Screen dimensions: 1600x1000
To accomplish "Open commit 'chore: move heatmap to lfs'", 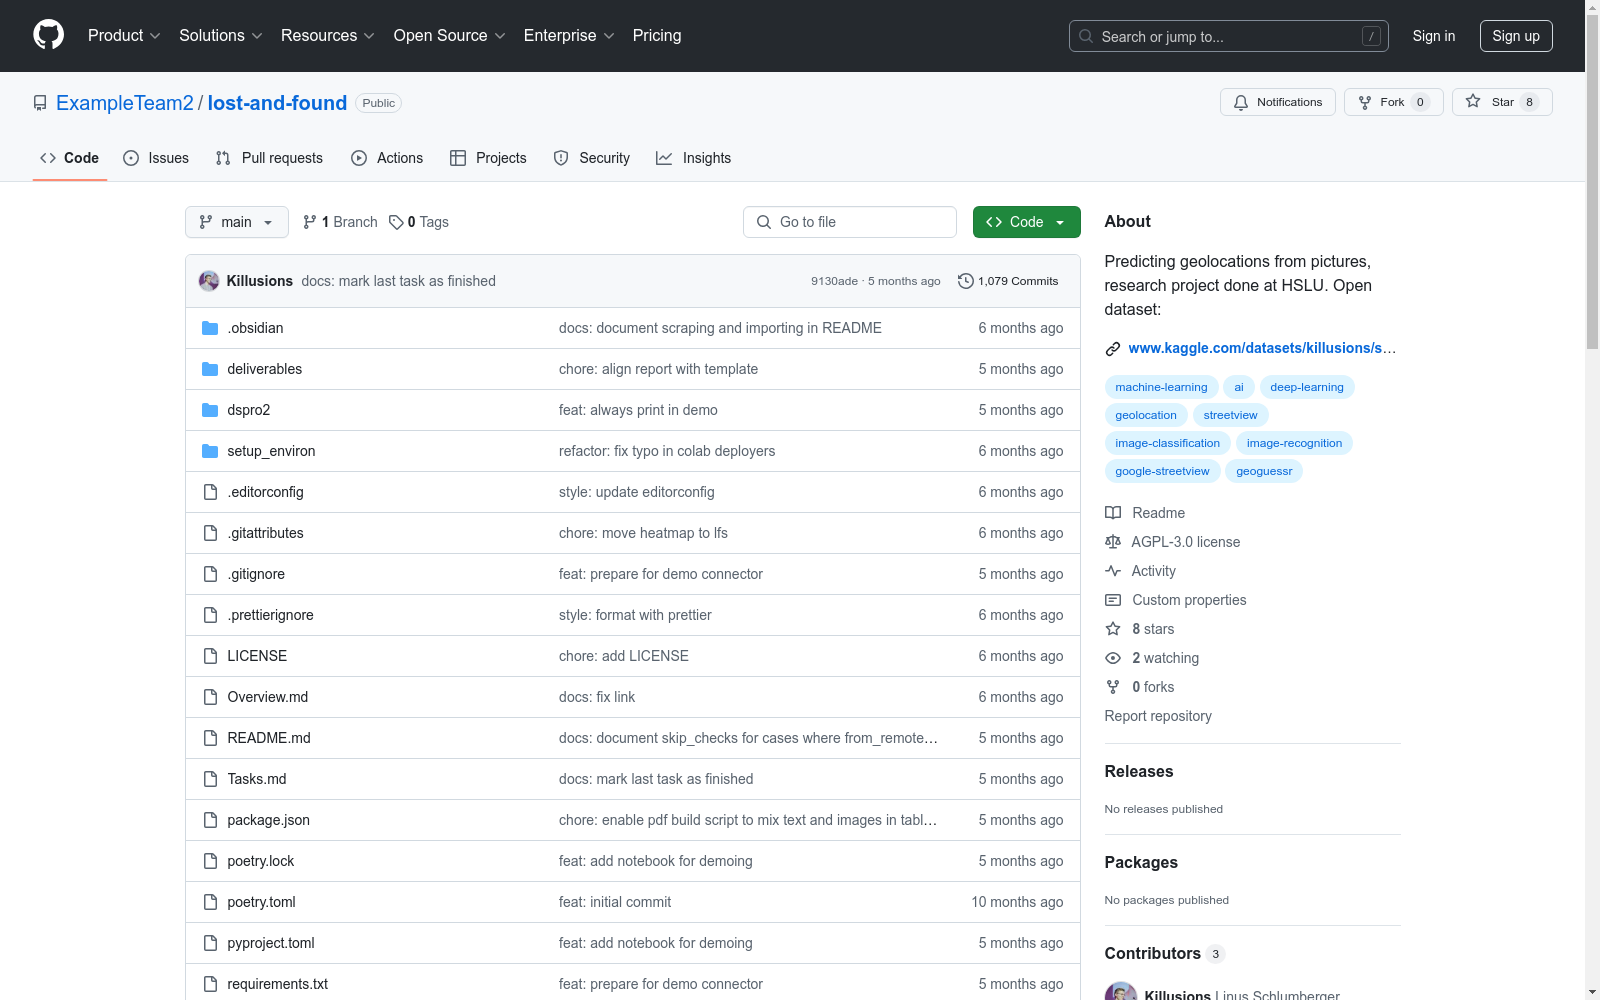I will (x=643, y=533).
